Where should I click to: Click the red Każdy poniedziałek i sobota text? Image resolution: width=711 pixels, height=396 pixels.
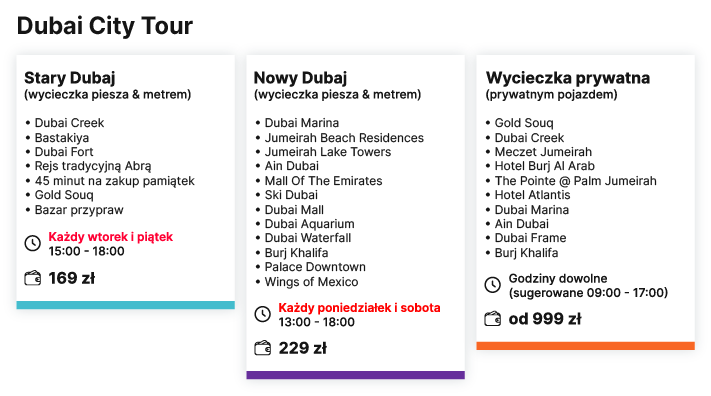[x=359, y=308]
